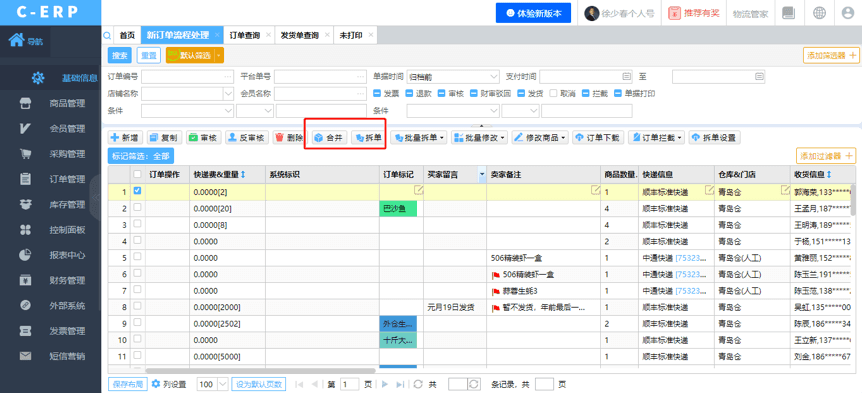The image size is (862, 393).
Task: Click the 反审核 button
Action: pos(247,137)
